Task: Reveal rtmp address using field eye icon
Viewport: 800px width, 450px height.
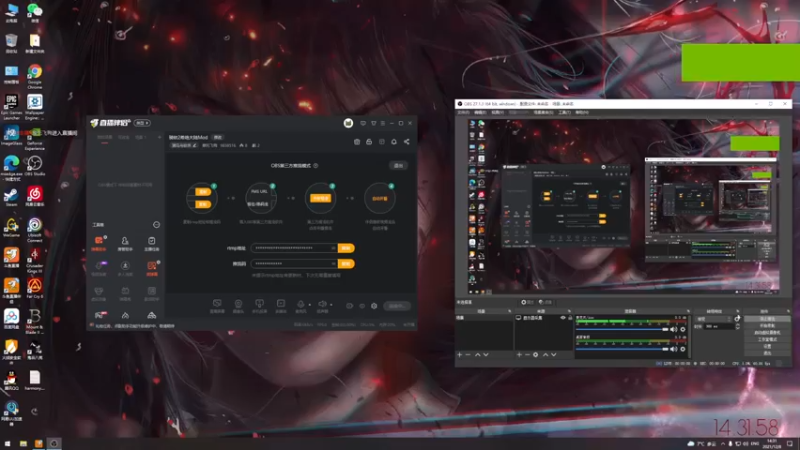Action: click(x=333, y=248)
